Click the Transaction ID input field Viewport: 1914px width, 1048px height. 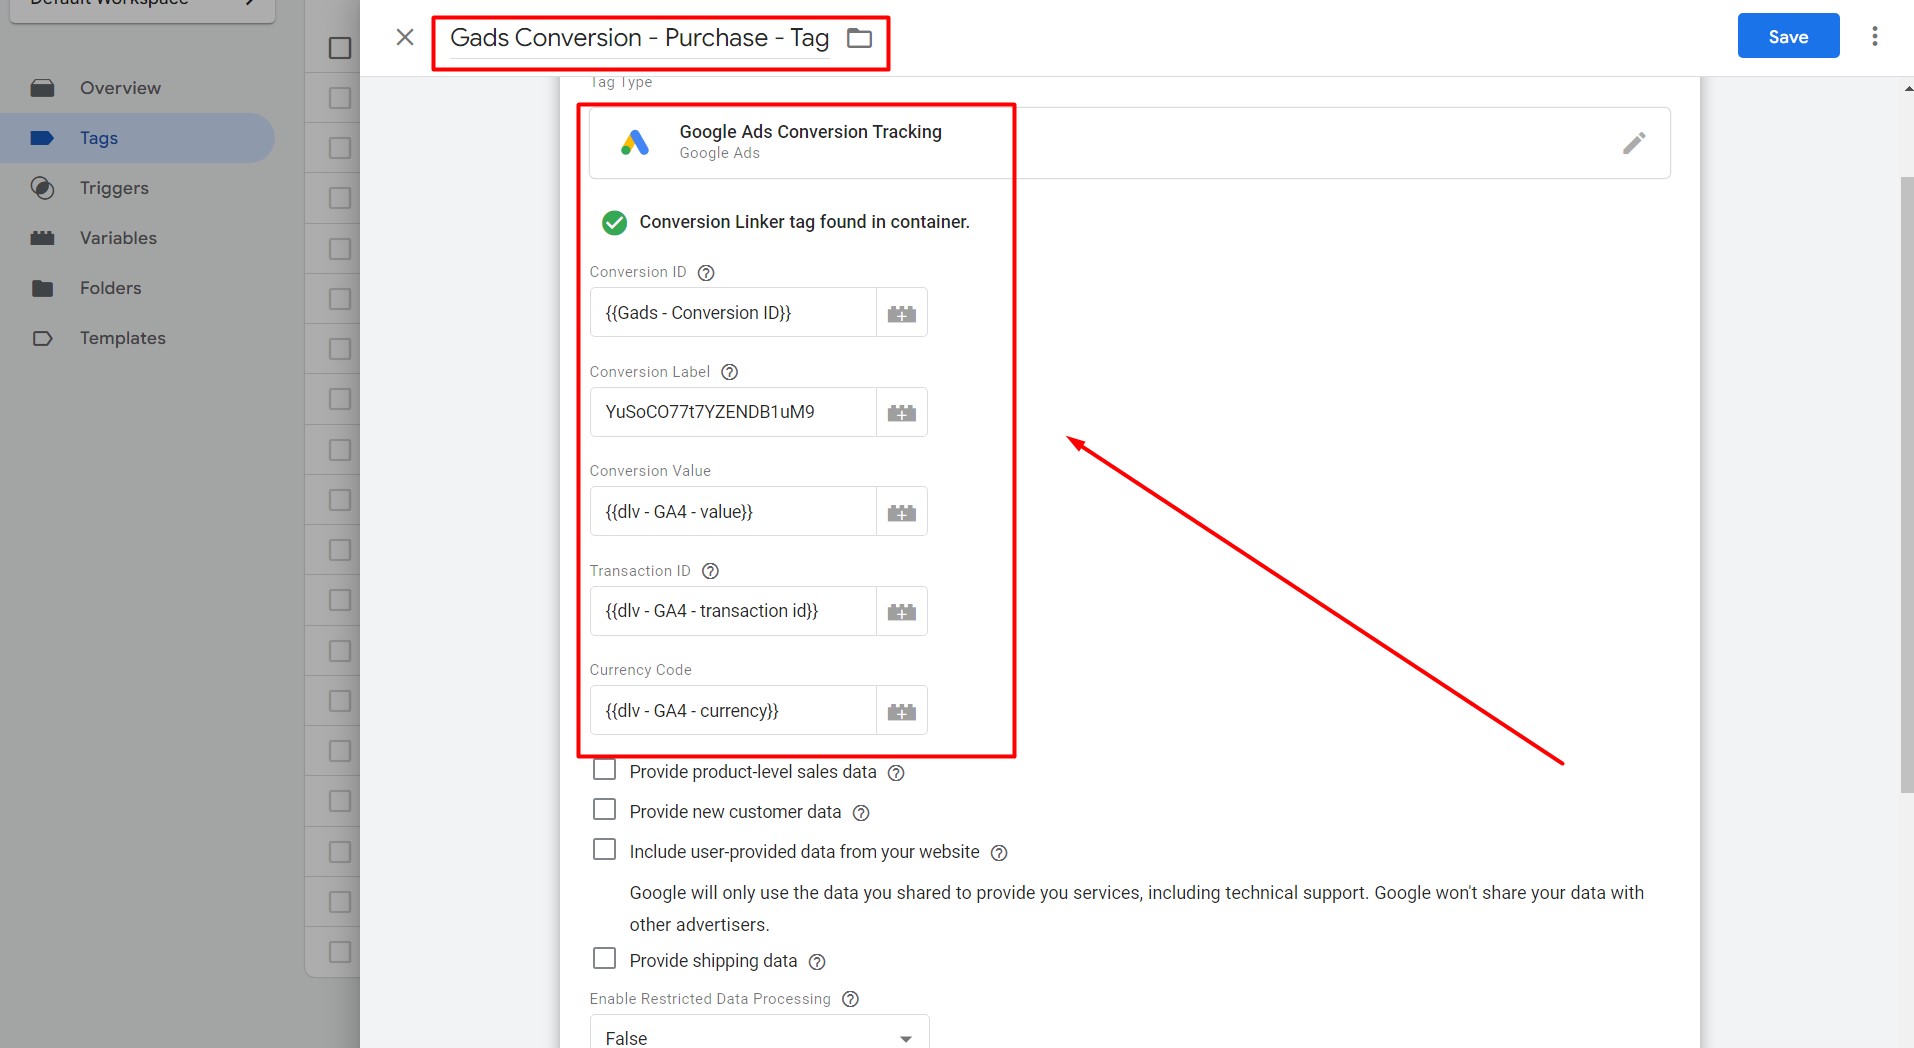tap(733, 611)
